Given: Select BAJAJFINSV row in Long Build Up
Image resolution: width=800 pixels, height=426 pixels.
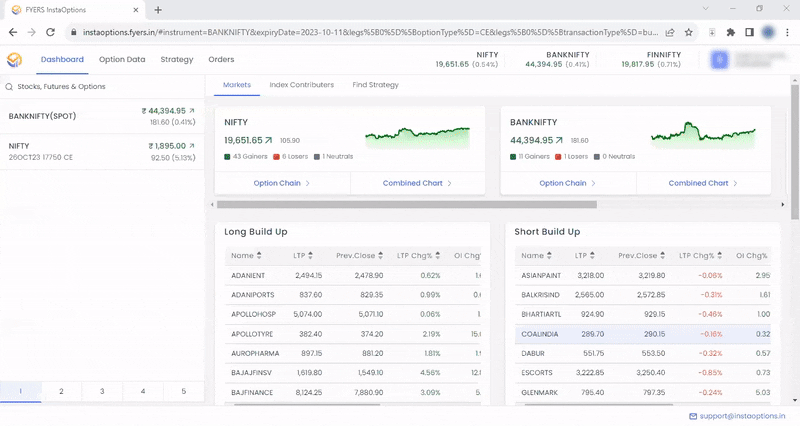Looking at the screenshot, I should [x=353, y=373].
